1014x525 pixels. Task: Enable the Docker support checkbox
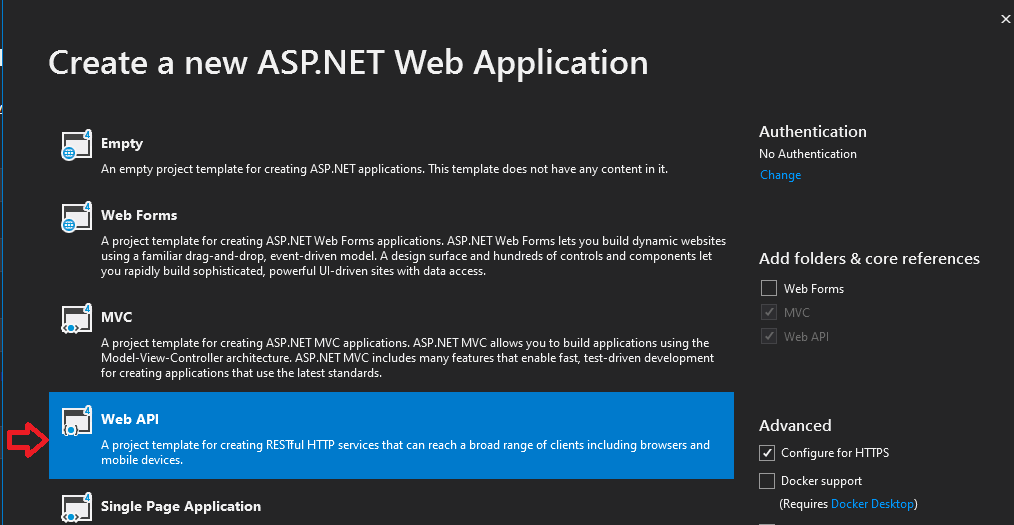[767, 481]
